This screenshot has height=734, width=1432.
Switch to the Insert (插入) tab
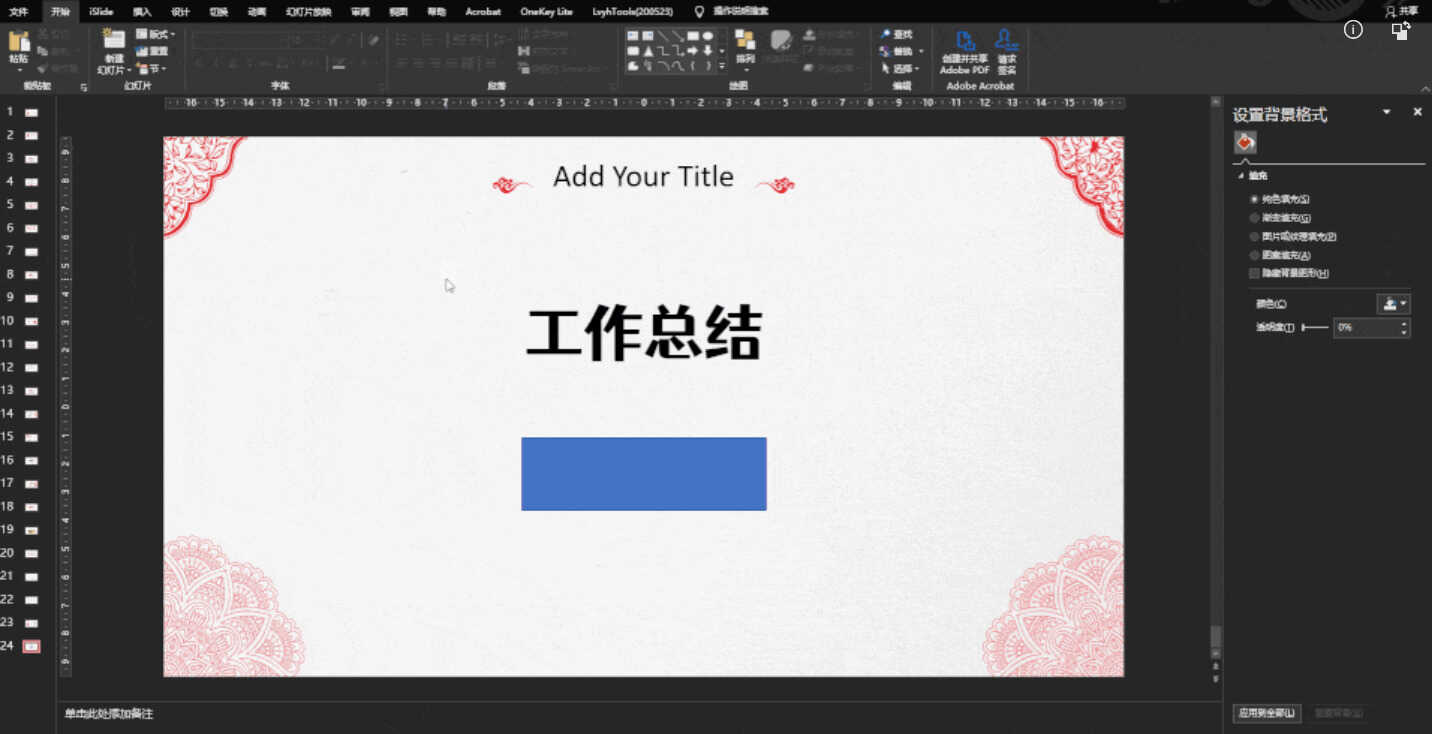click(x=142, y=11)
